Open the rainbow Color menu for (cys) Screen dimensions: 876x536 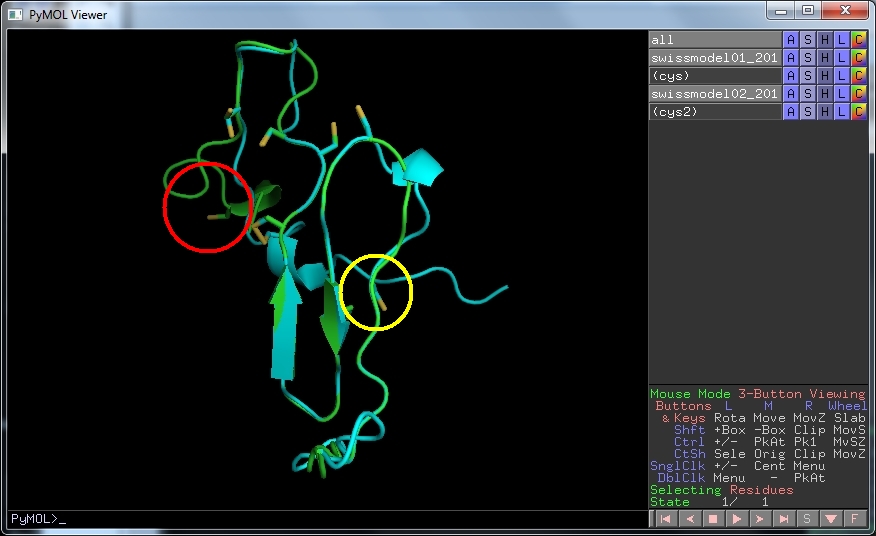859,76
